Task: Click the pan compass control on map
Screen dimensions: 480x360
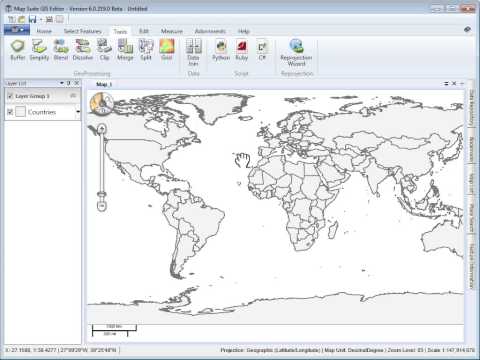Action: point(102,104)
